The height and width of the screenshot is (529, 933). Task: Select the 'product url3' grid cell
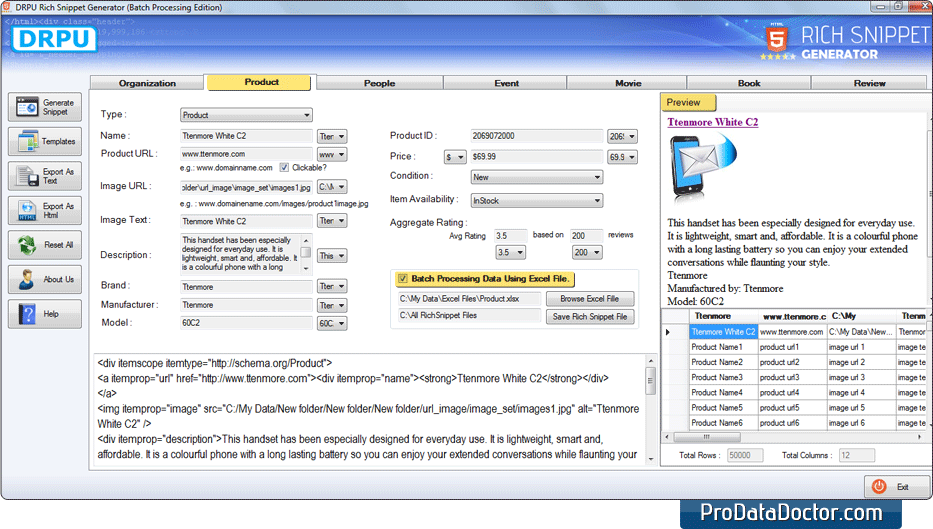click(x=792, y=377)
